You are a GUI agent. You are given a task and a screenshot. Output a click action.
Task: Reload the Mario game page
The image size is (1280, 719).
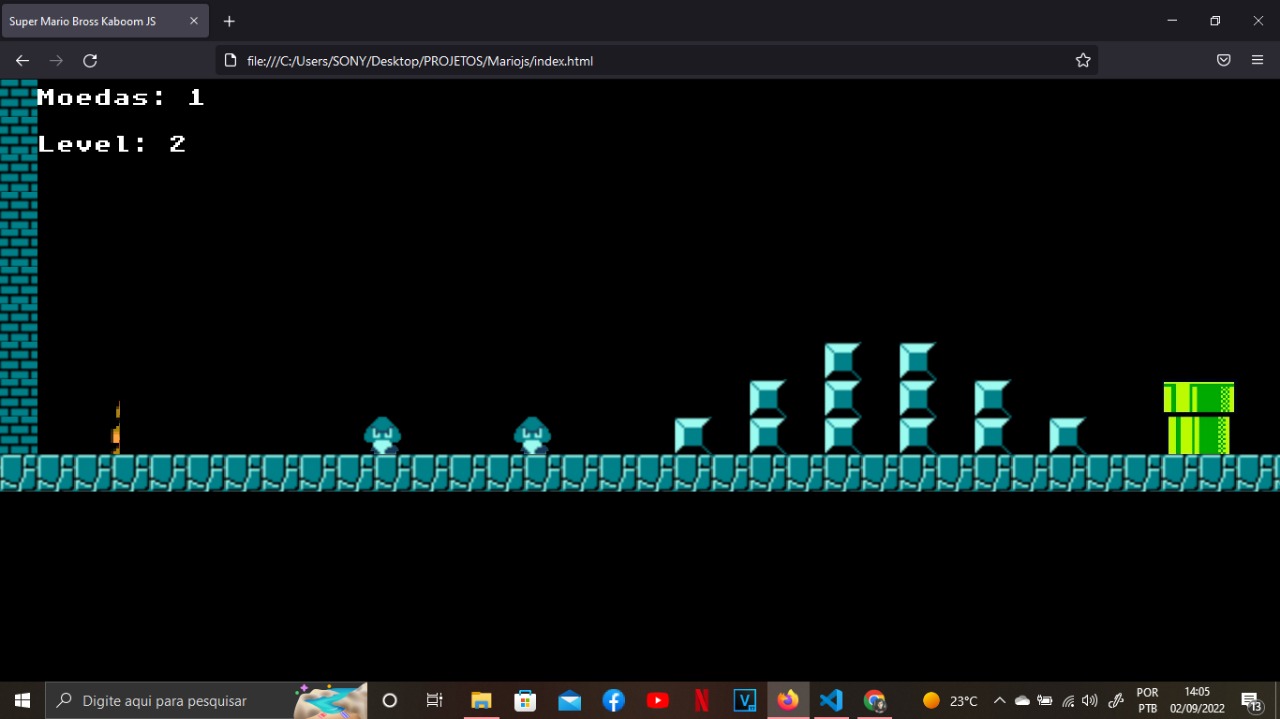[x=90, y=61]
